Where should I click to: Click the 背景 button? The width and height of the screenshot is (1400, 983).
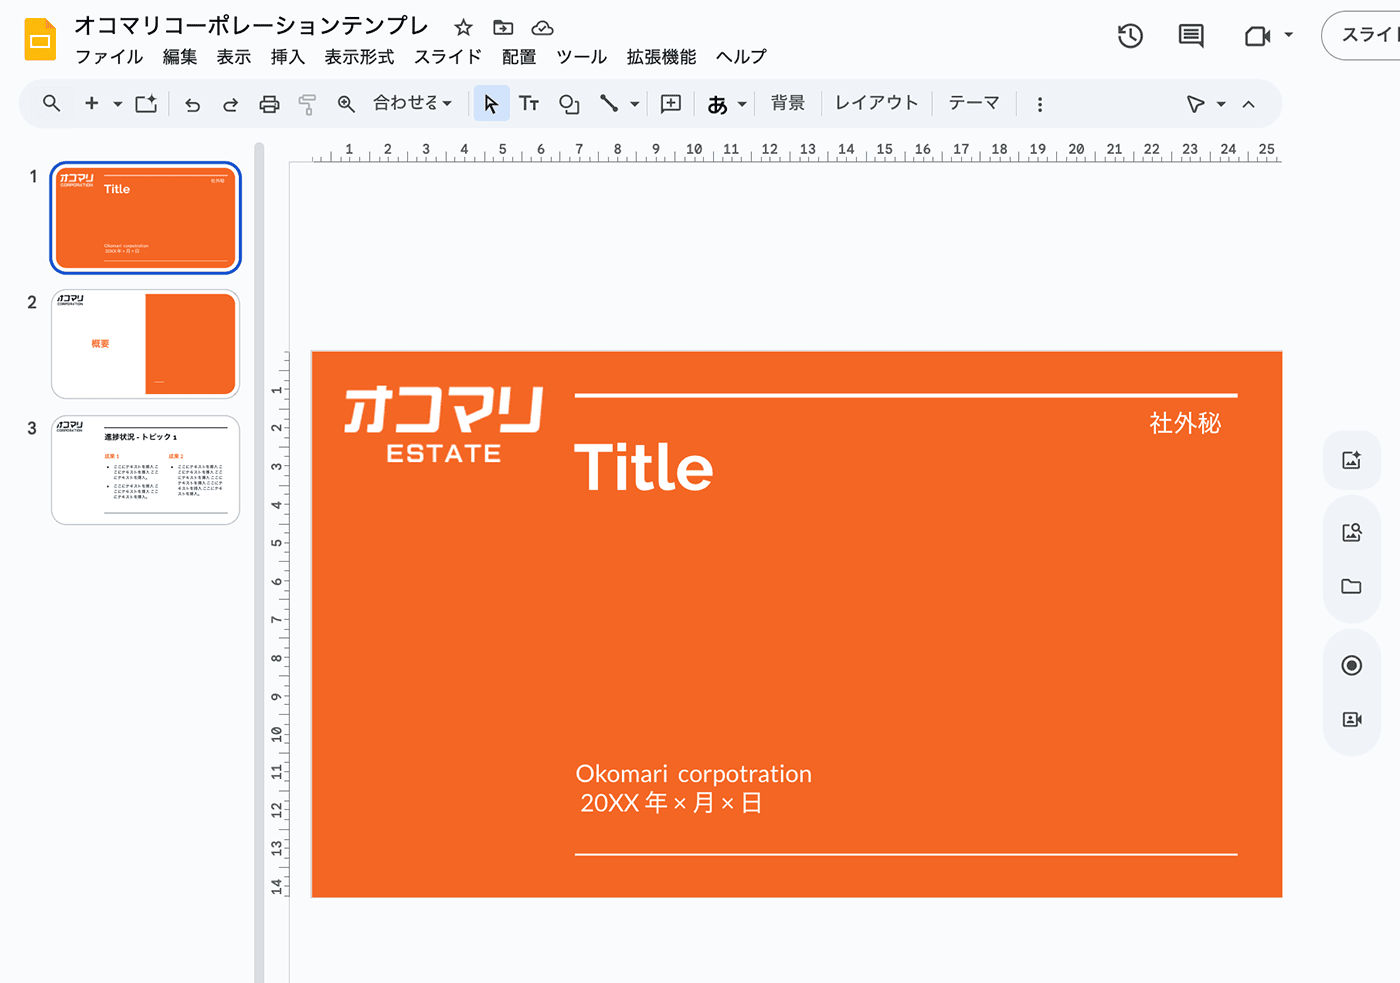point(787,103)
